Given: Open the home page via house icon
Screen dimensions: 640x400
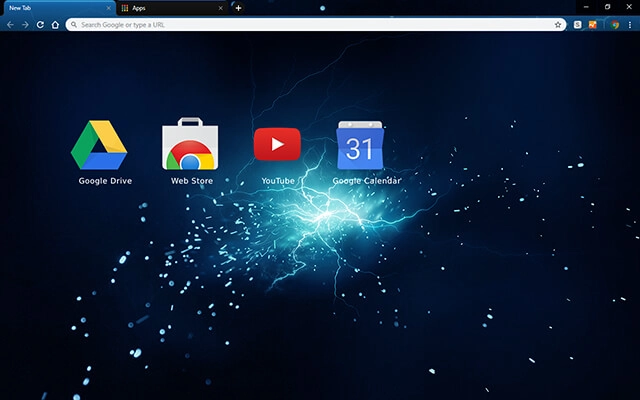Looking at the screenshot, I should point(55,25).
